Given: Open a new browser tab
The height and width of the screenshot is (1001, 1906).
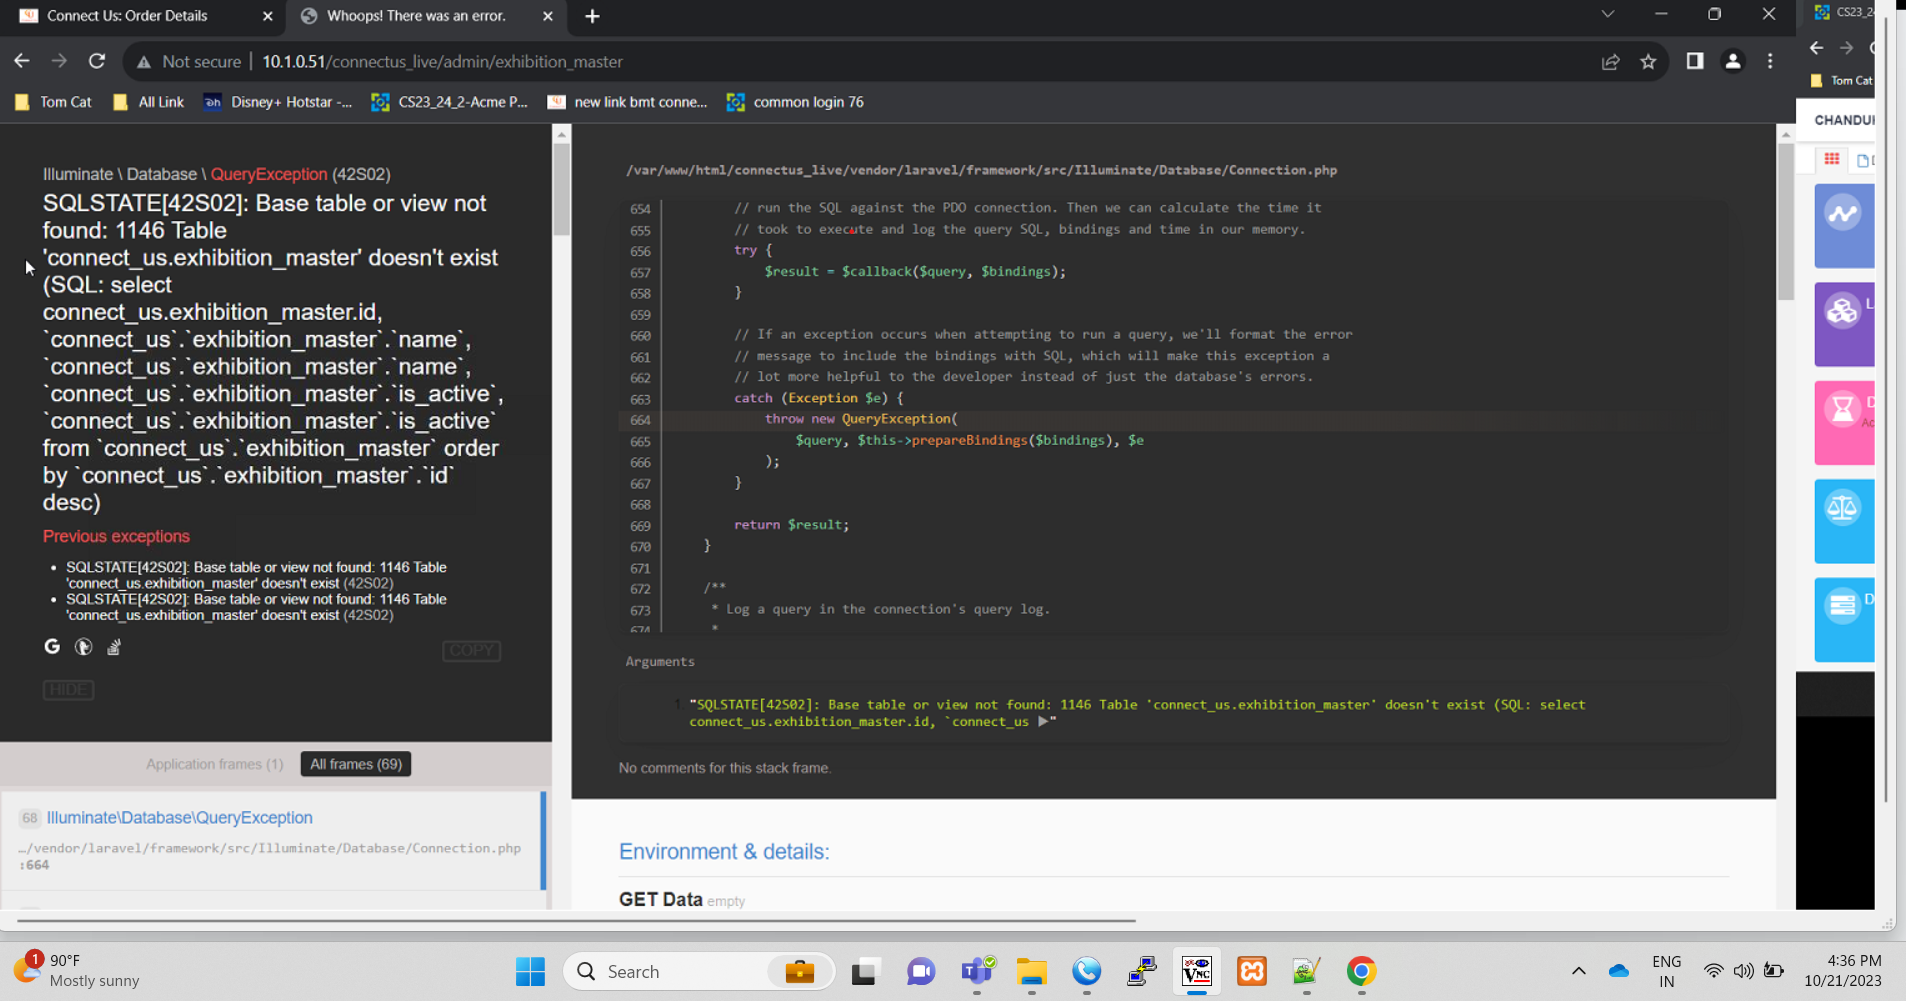Looking at the screenshot, I should click(x=592, y=16).
